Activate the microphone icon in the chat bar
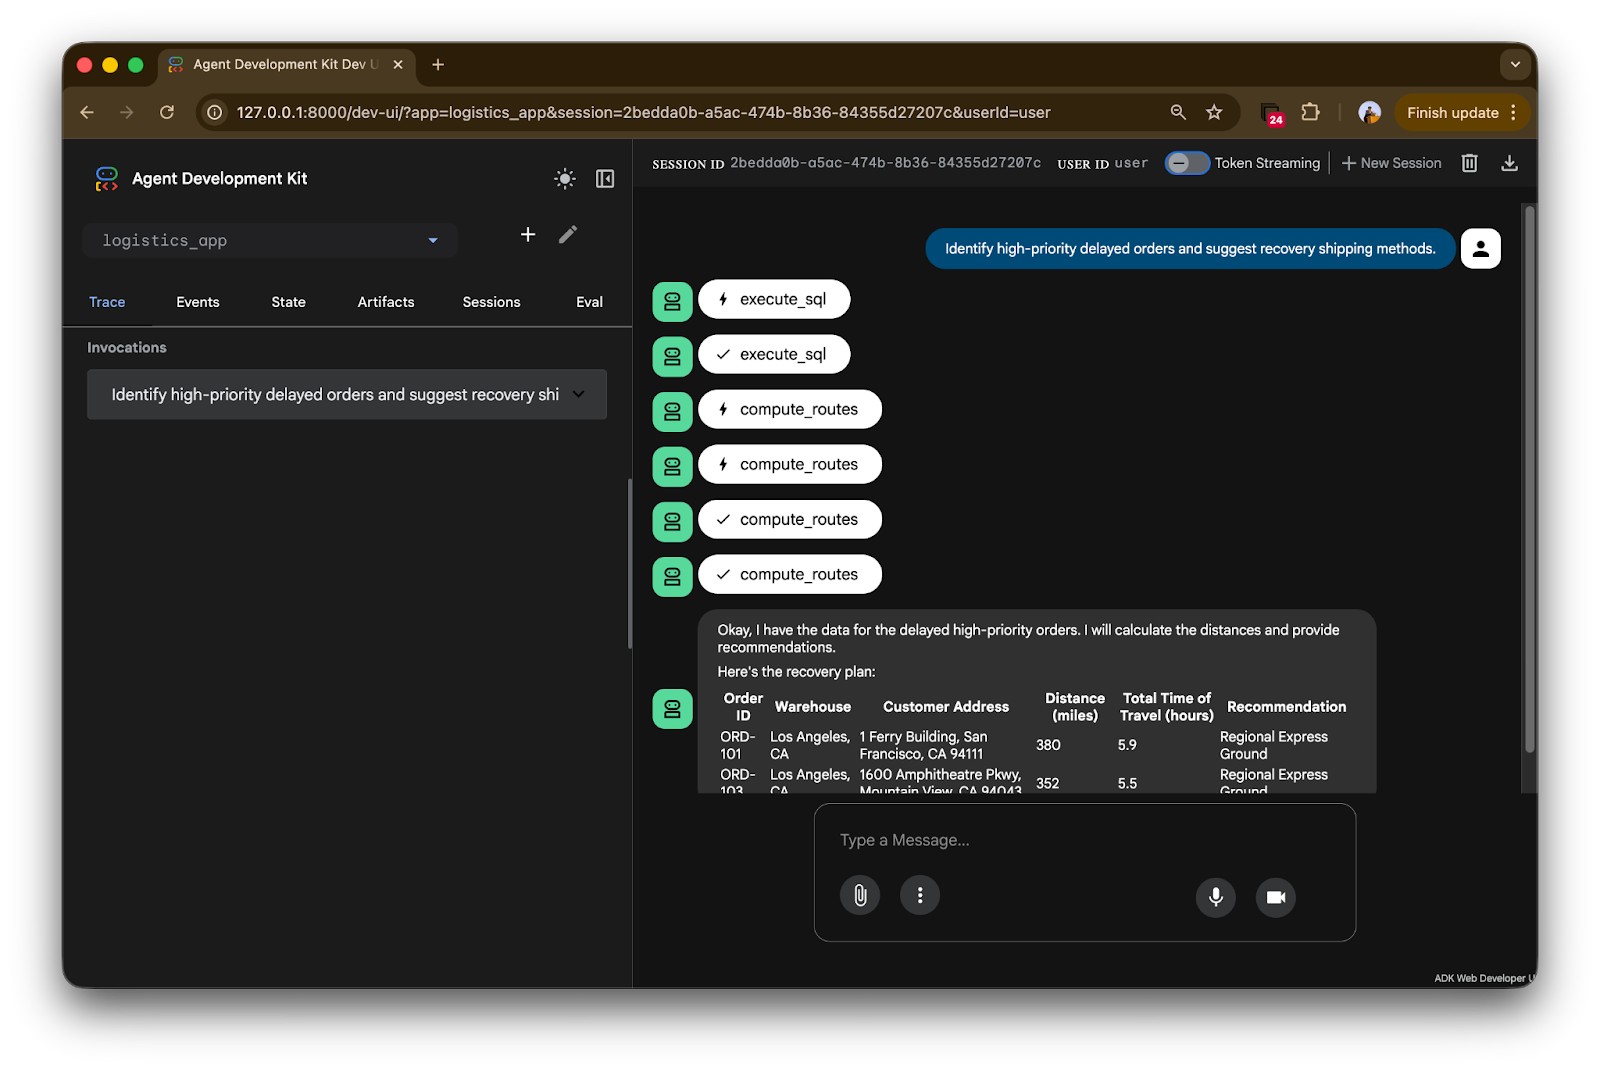The width and height of the screenshot is (1600, 1071). click(x=1215, y=897)
